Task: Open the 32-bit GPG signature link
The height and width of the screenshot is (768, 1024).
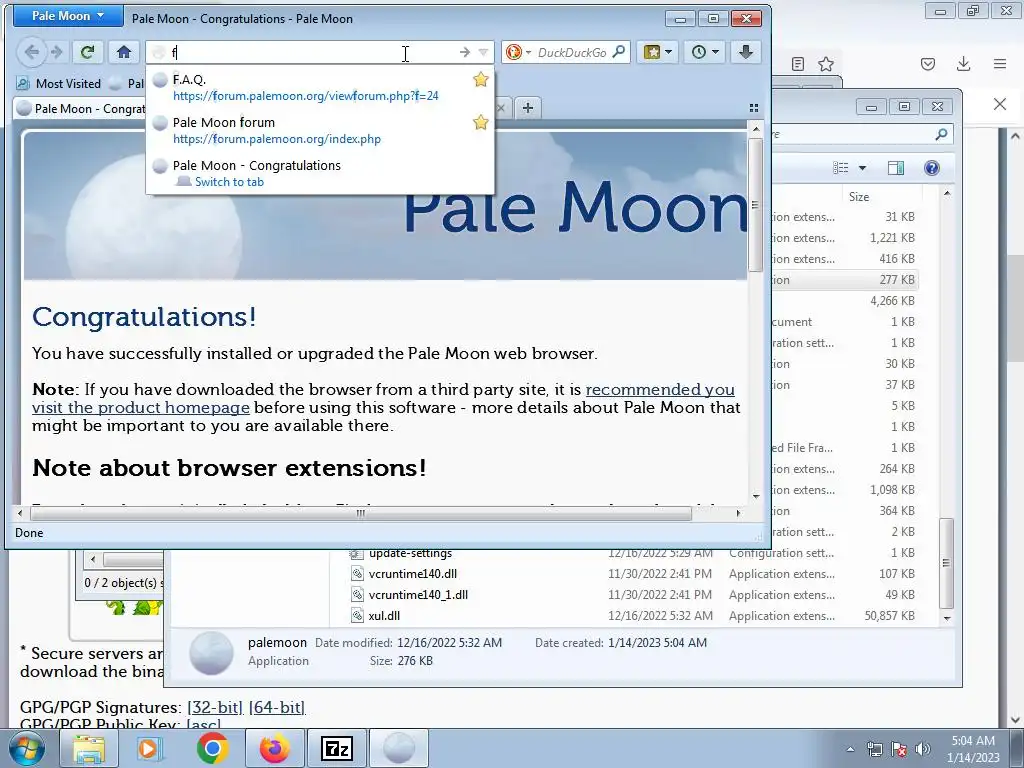Action: coord(215,707)
